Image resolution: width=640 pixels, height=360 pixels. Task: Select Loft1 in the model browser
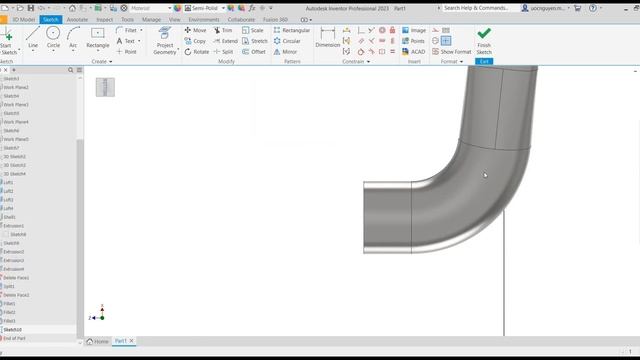[x=8, y=182]
